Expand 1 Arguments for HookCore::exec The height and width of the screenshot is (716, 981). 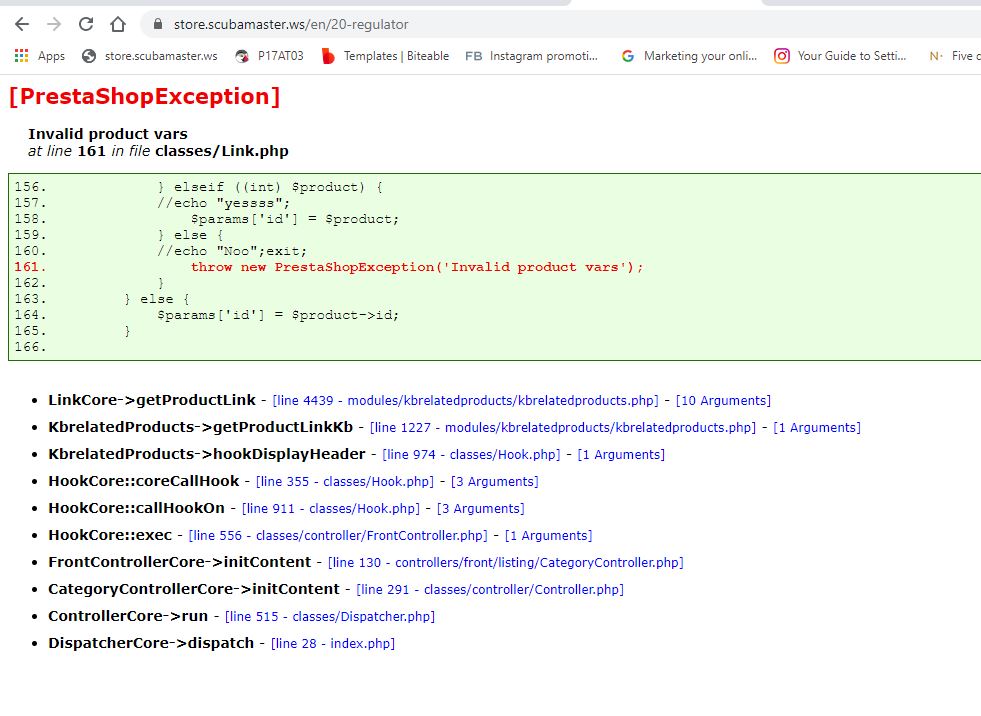549,535
